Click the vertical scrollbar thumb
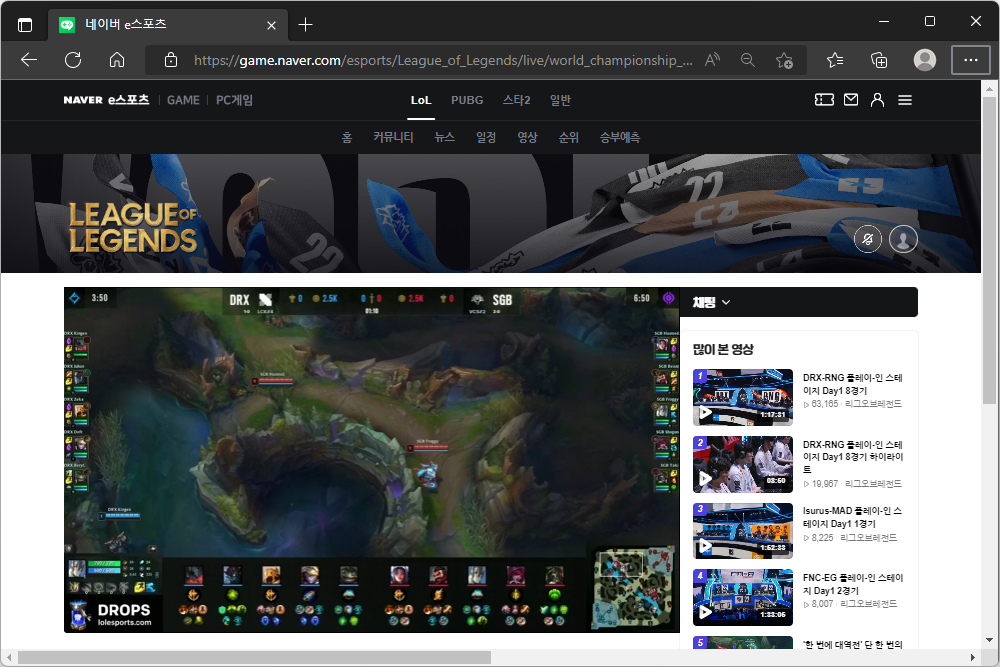Viewport: 1000px width, 667px height. pos(989,250)
